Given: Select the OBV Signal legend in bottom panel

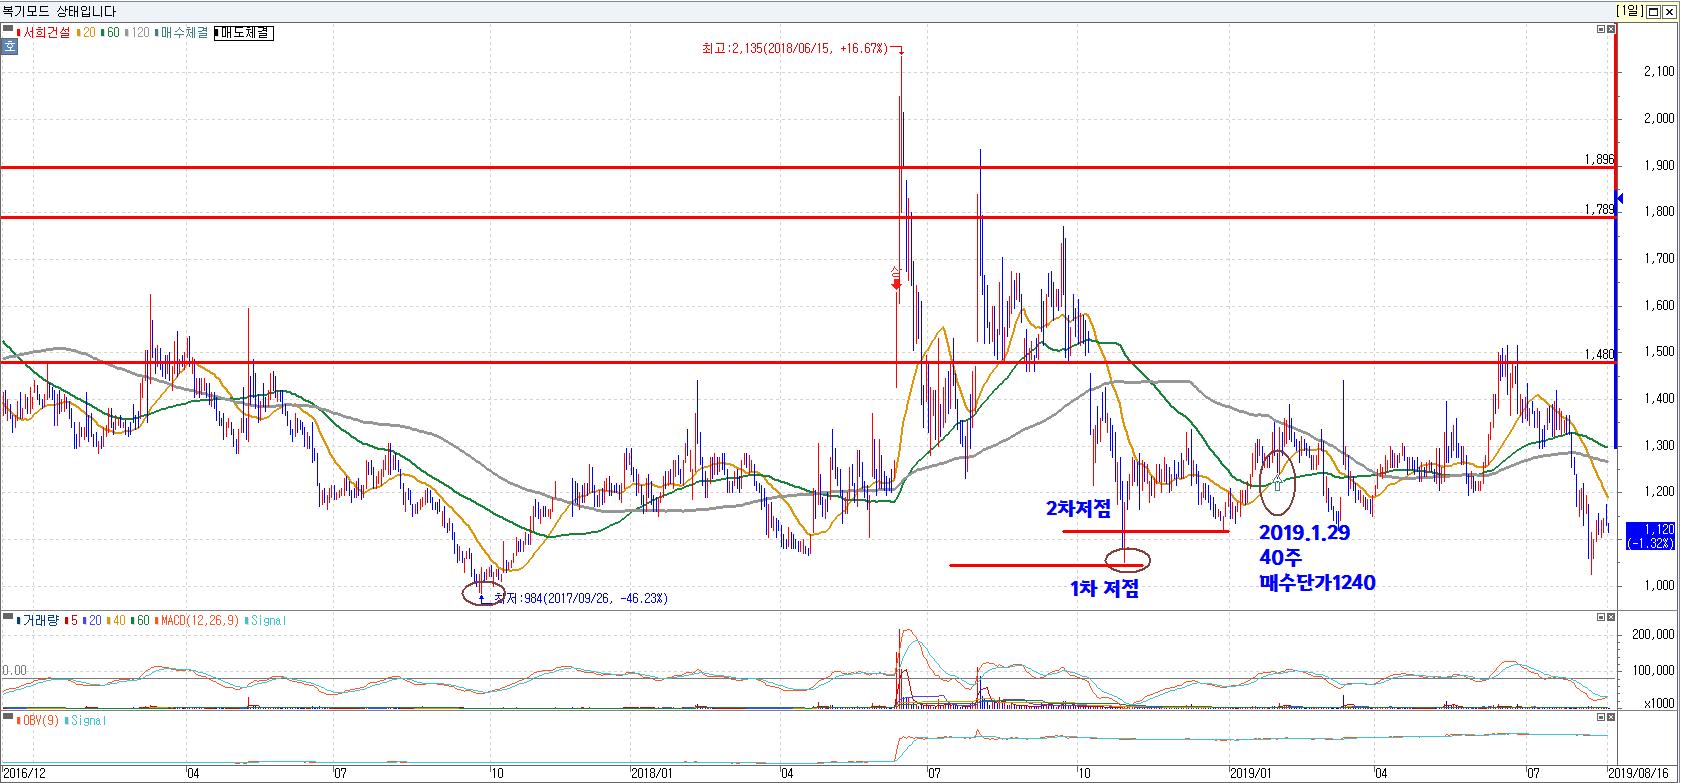Looking at the screenshot, I should point(84,721).
